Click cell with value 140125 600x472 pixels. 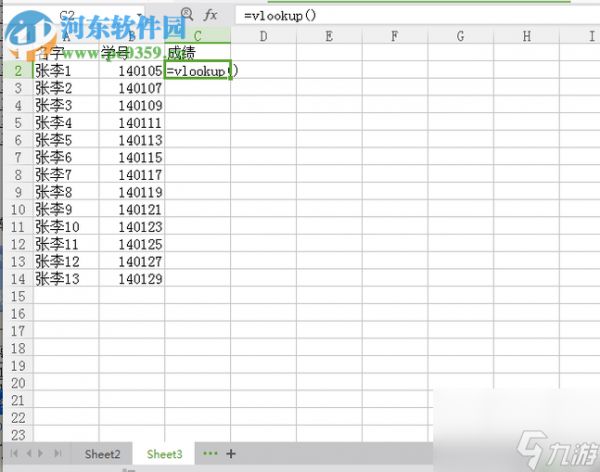132,244
